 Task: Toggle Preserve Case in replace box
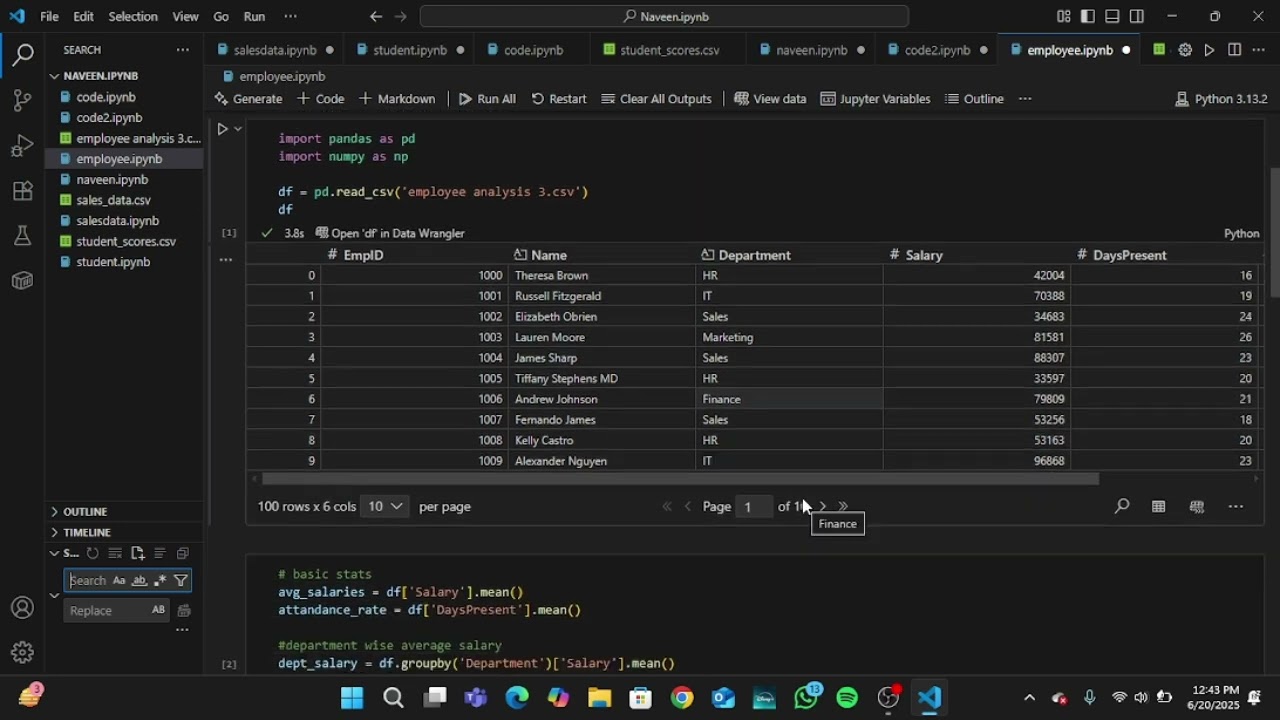coord(158,610)
